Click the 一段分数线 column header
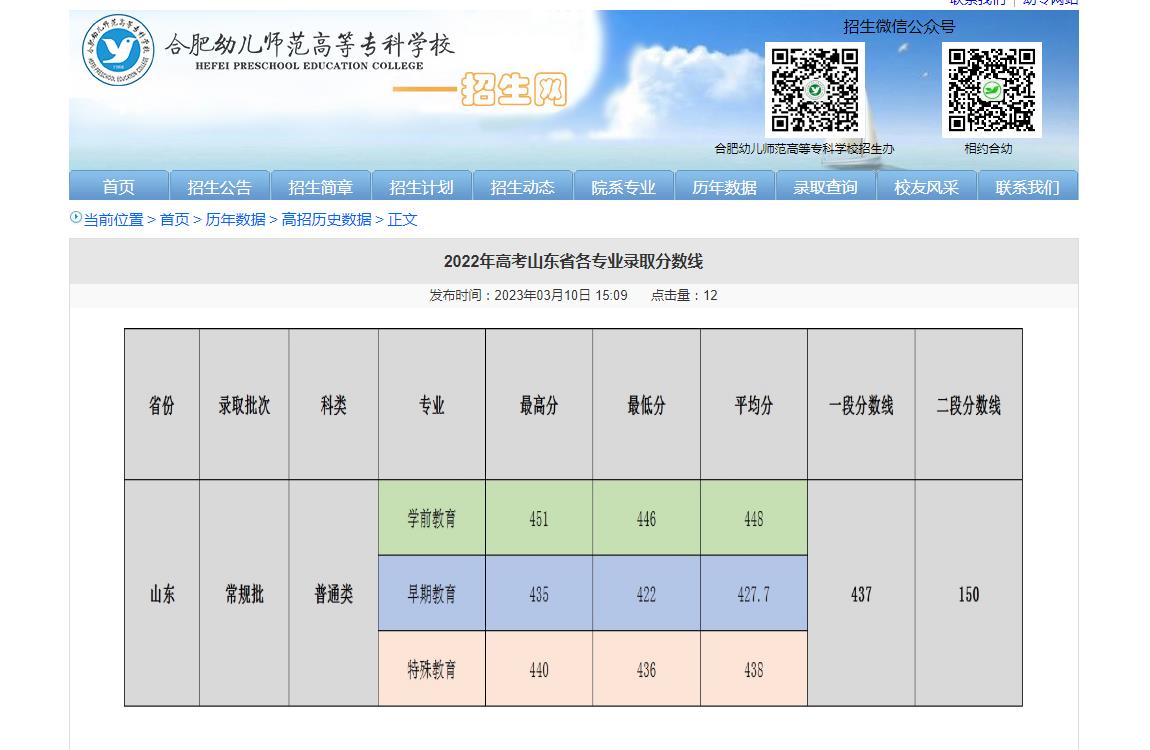The width and height of the screenshot is (1150, 750). click(x=861, y=405)
